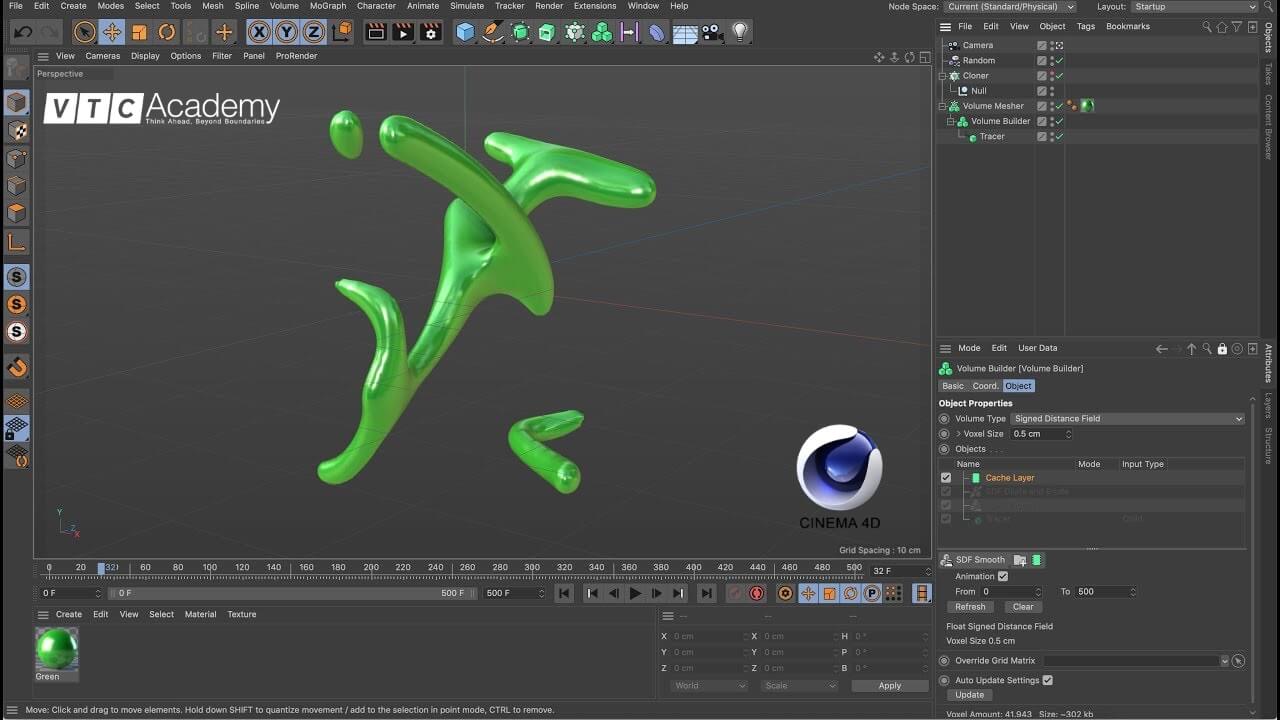
Task: Collapse the Volume Mesher tree item
Action: tap(940, 105)
